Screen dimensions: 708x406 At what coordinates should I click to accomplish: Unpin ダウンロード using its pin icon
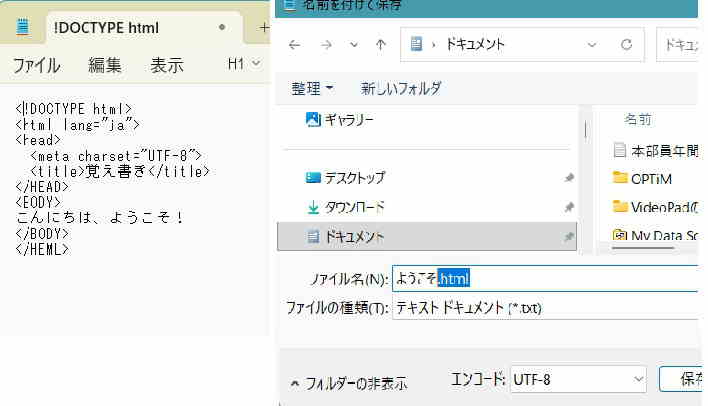[x=569, y=207]
